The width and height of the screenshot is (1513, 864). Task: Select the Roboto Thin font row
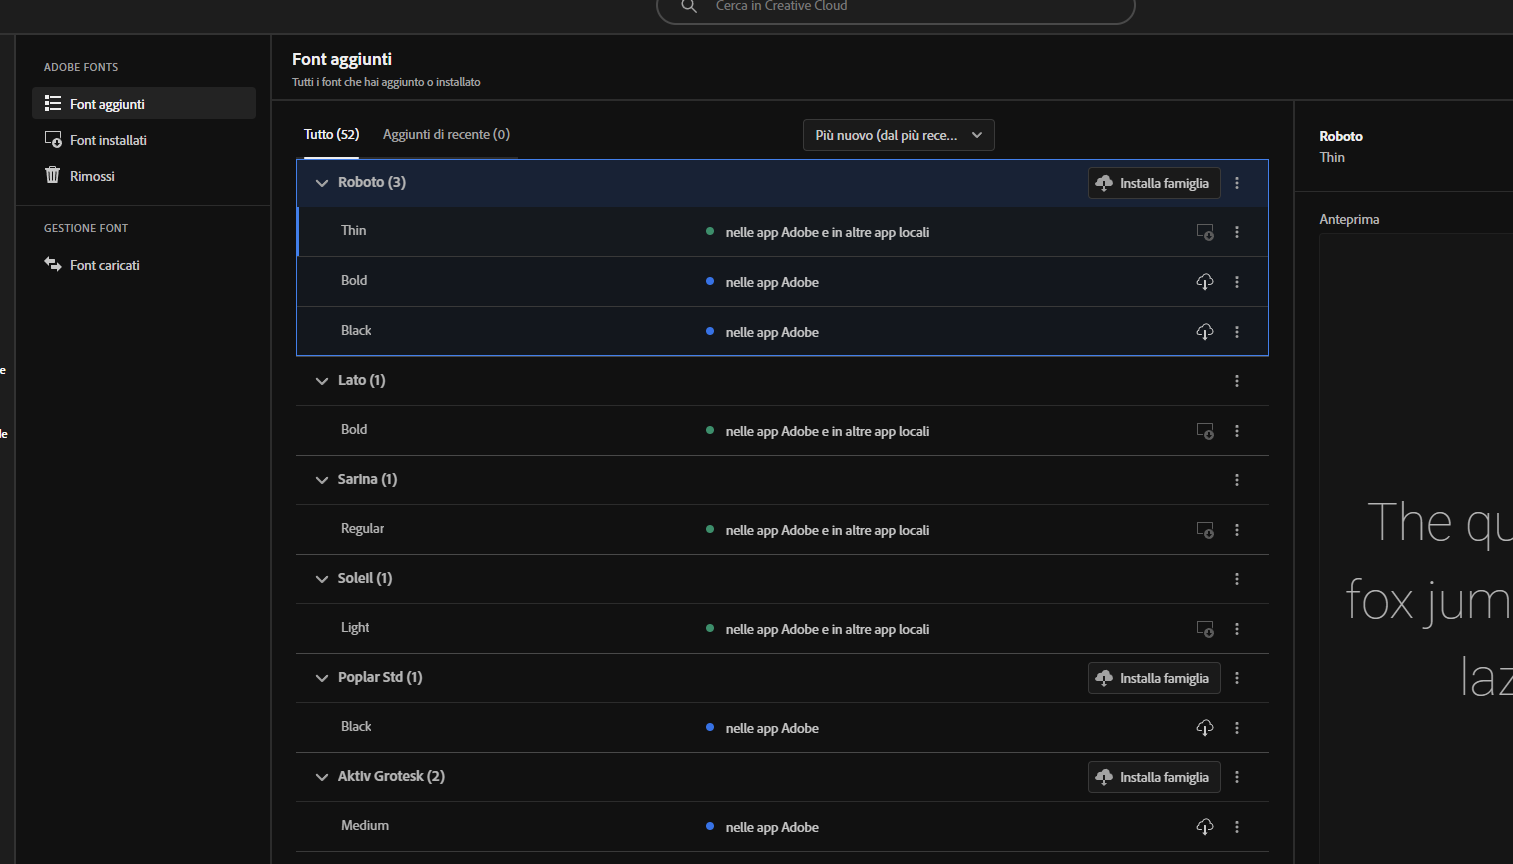(782, 232)
